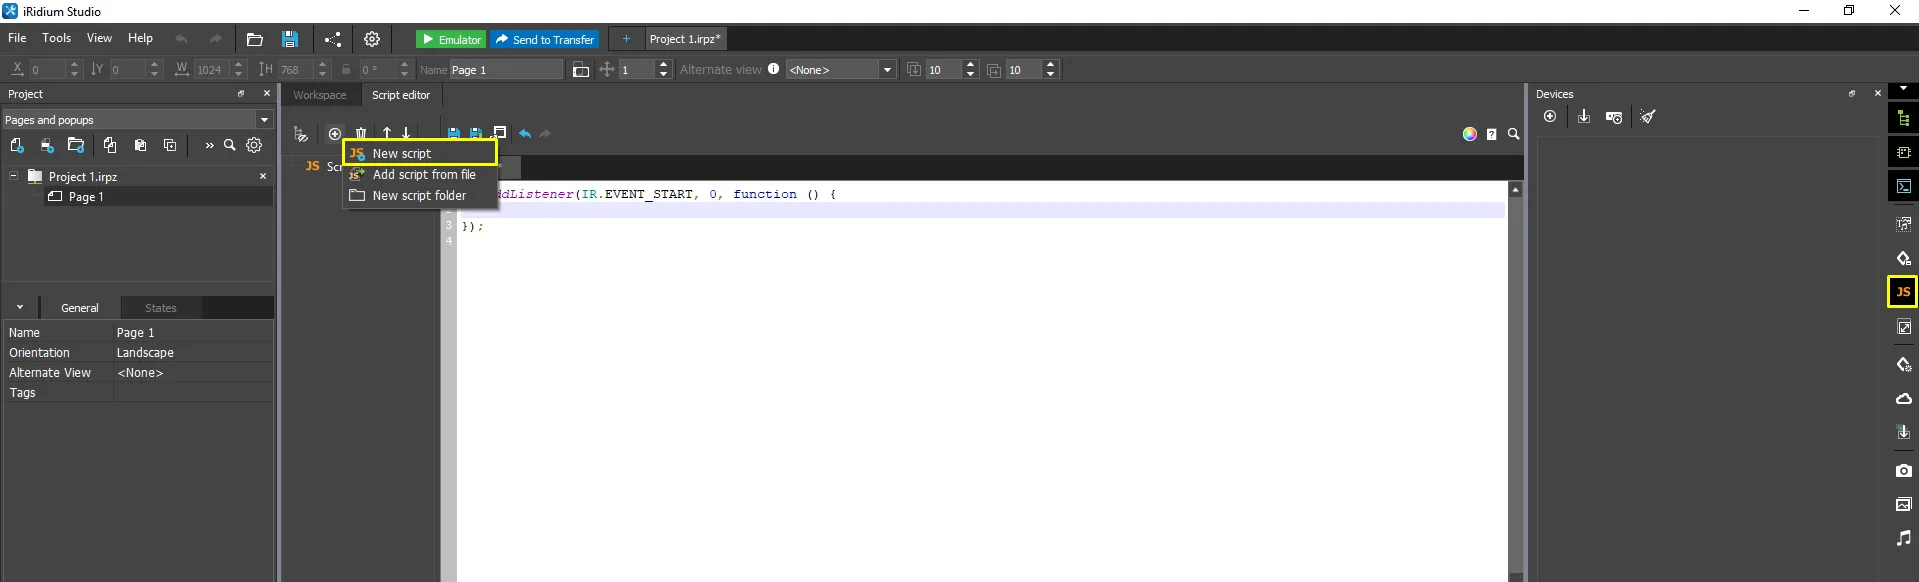Screen dimensions: 1919x582
Task: Expand sidebar with top arrow
Action: click(x=1903, y=90)
